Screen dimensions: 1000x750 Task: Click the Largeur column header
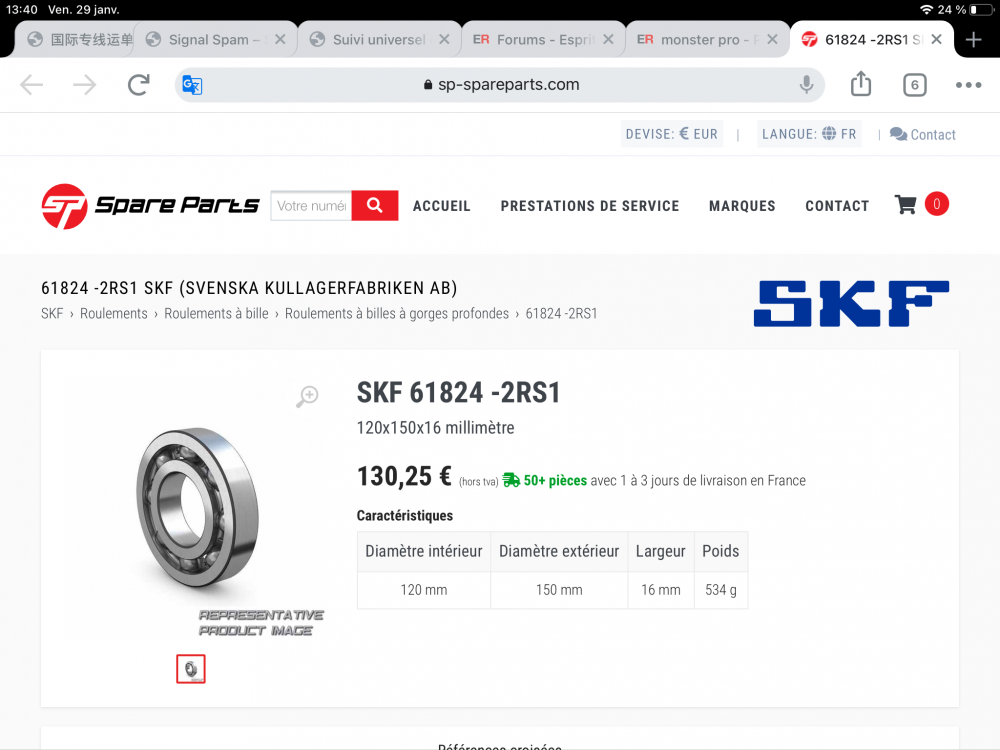coord(661,551)
